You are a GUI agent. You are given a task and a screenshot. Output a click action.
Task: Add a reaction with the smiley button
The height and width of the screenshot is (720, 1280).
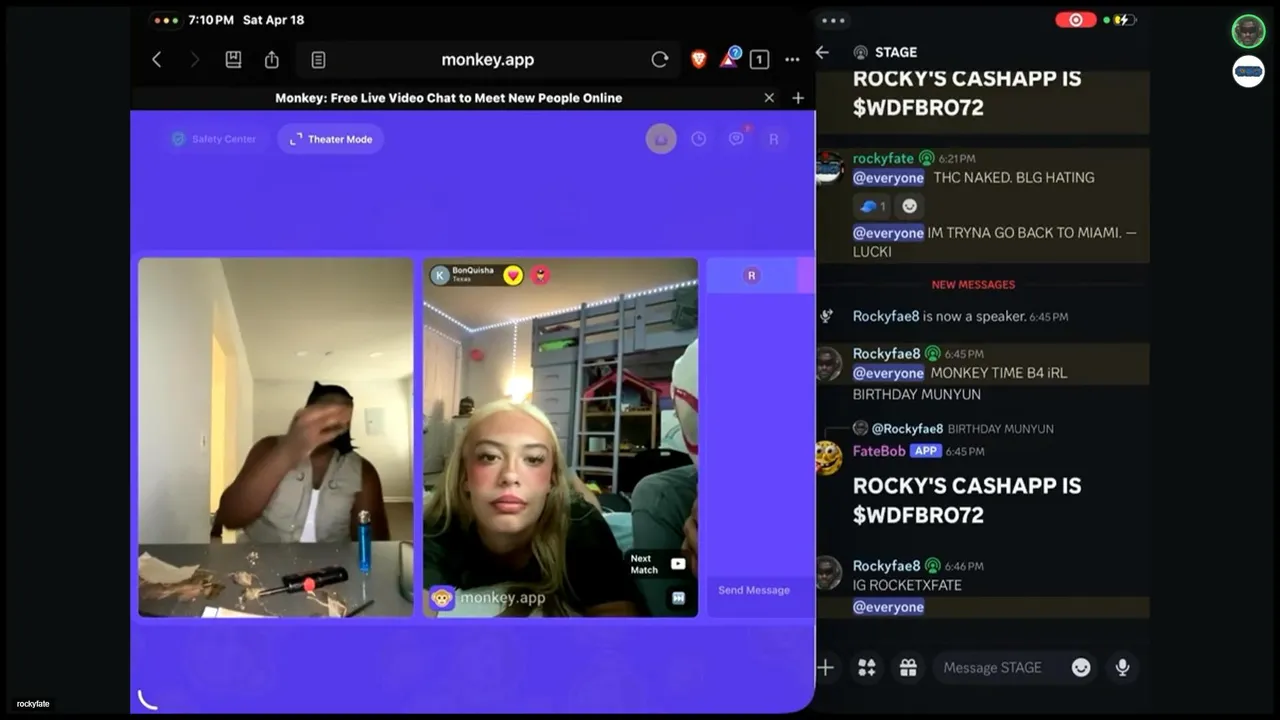[x=909, y=206]
